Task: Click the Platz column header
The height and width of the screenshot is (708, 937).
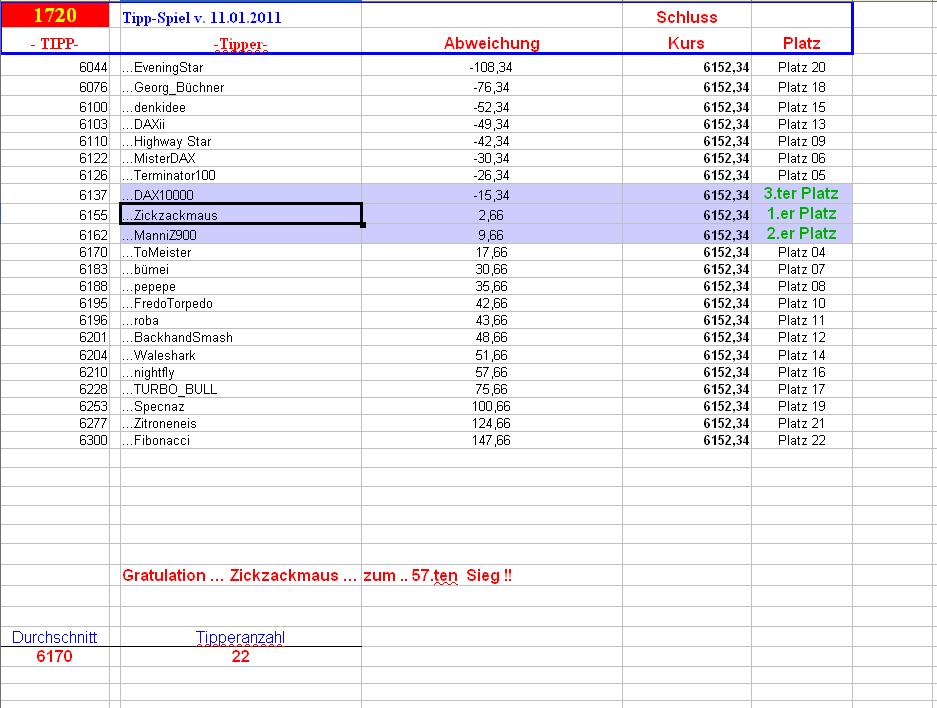Action: tap(801, 43)
